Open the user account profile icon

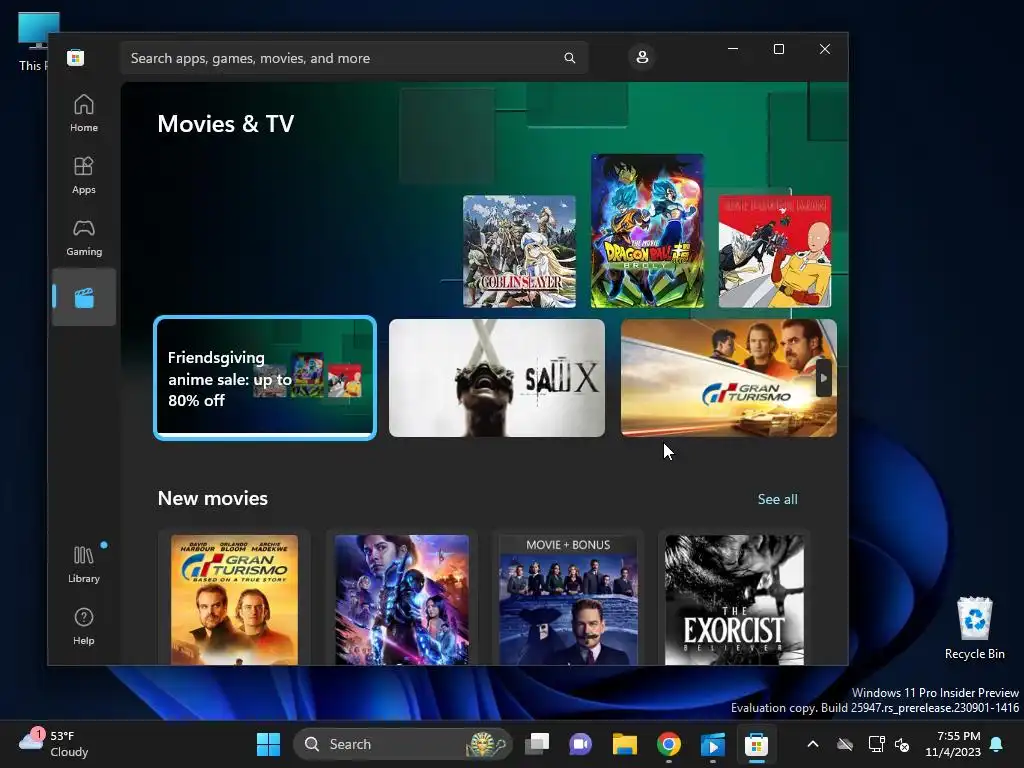[x=642, y=57]
